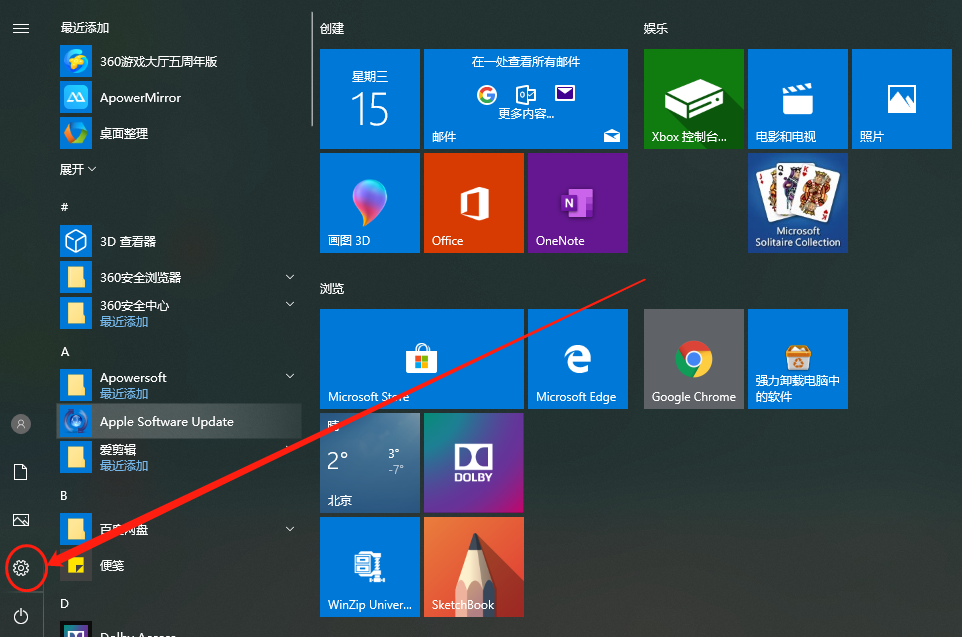Click the Power button icon
Screen dimensions: 962x637
pyautogui.click(x=21, y=616)
